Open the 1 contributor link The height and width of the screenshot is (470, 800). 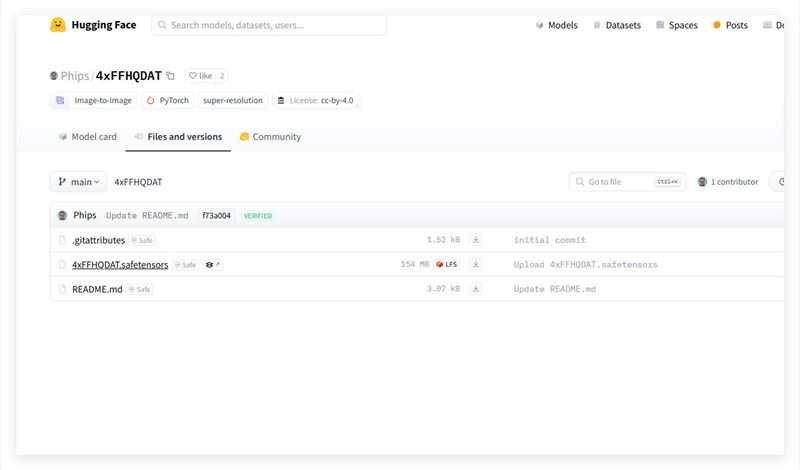point(728,182)
